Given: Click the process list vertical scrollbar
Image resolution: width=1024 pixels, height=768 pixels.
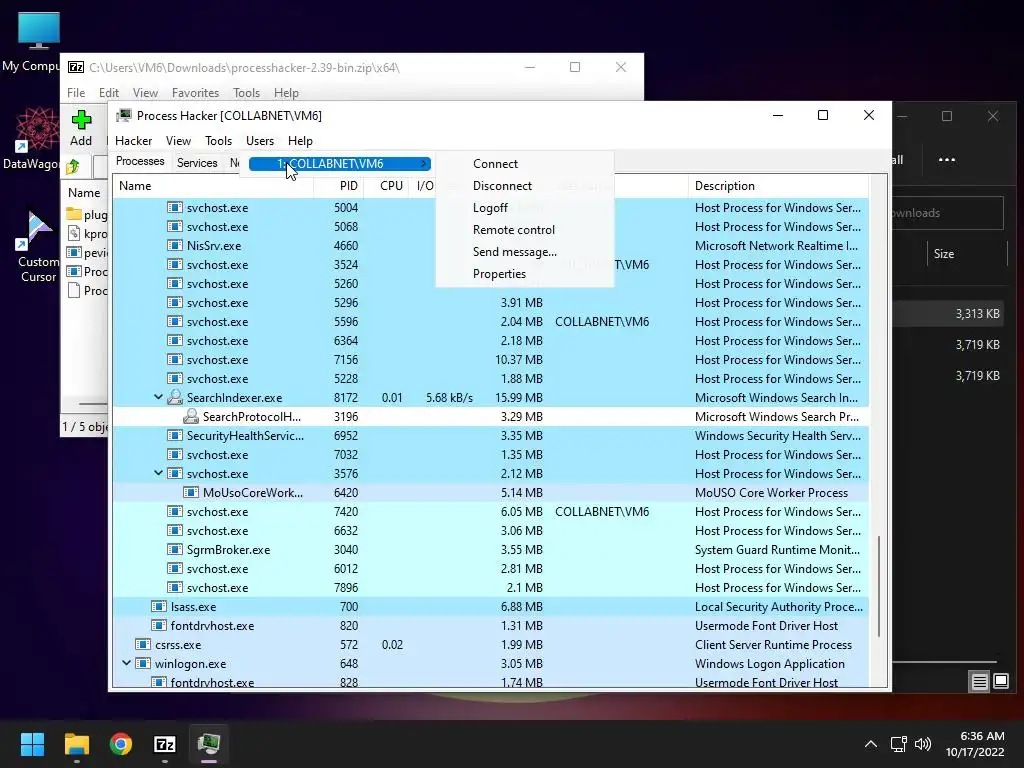Looking at the screenshot, I should tap(879, 586).
